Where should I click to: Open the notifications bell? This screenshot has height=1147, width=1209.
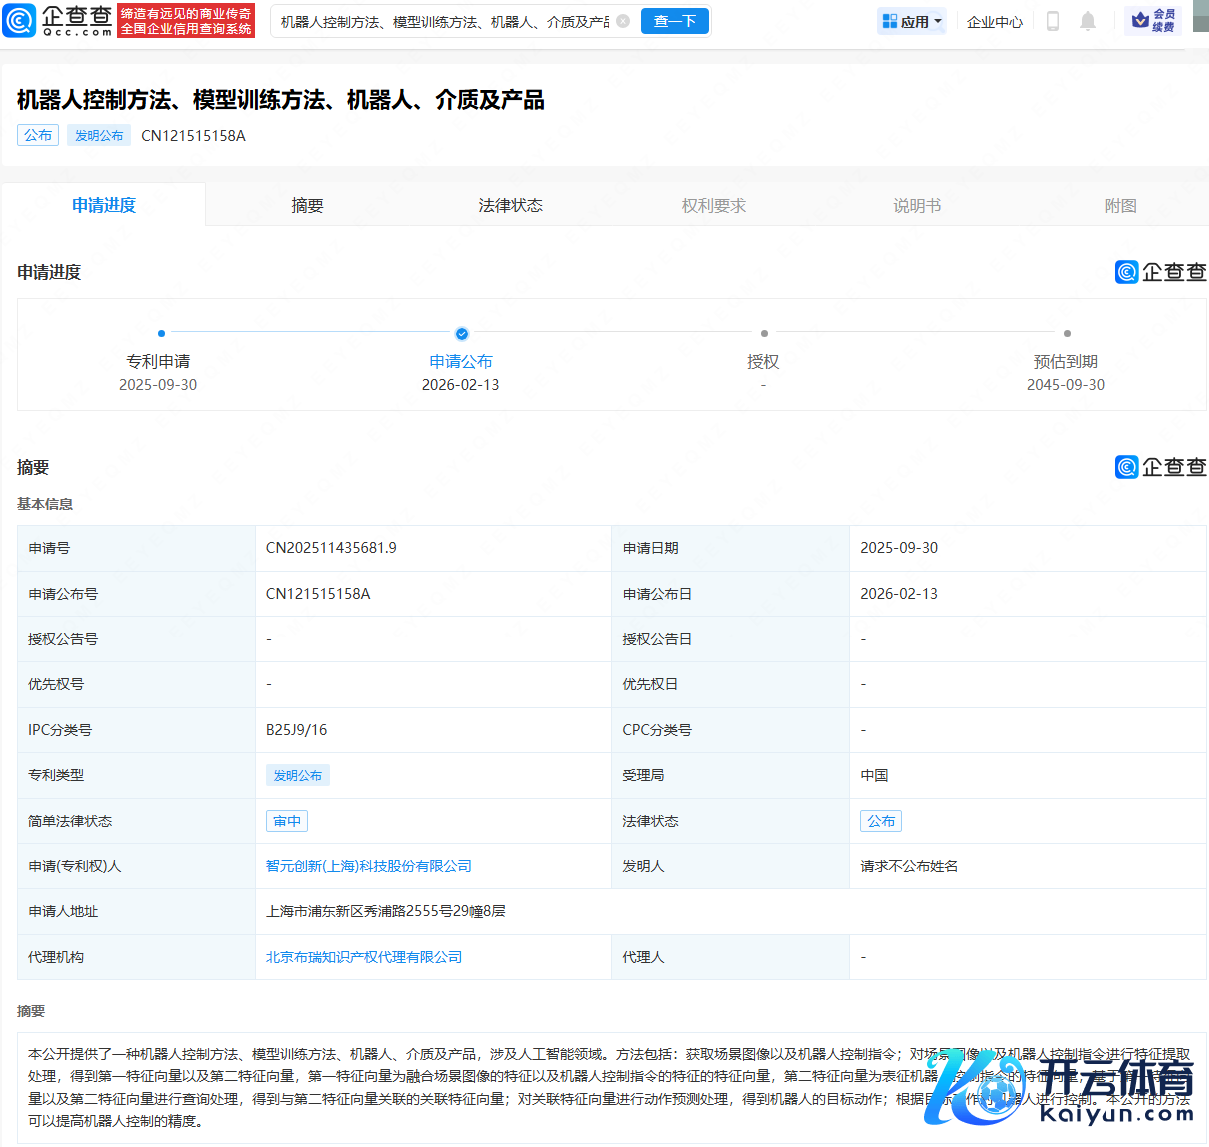(x=1088, y=21)
